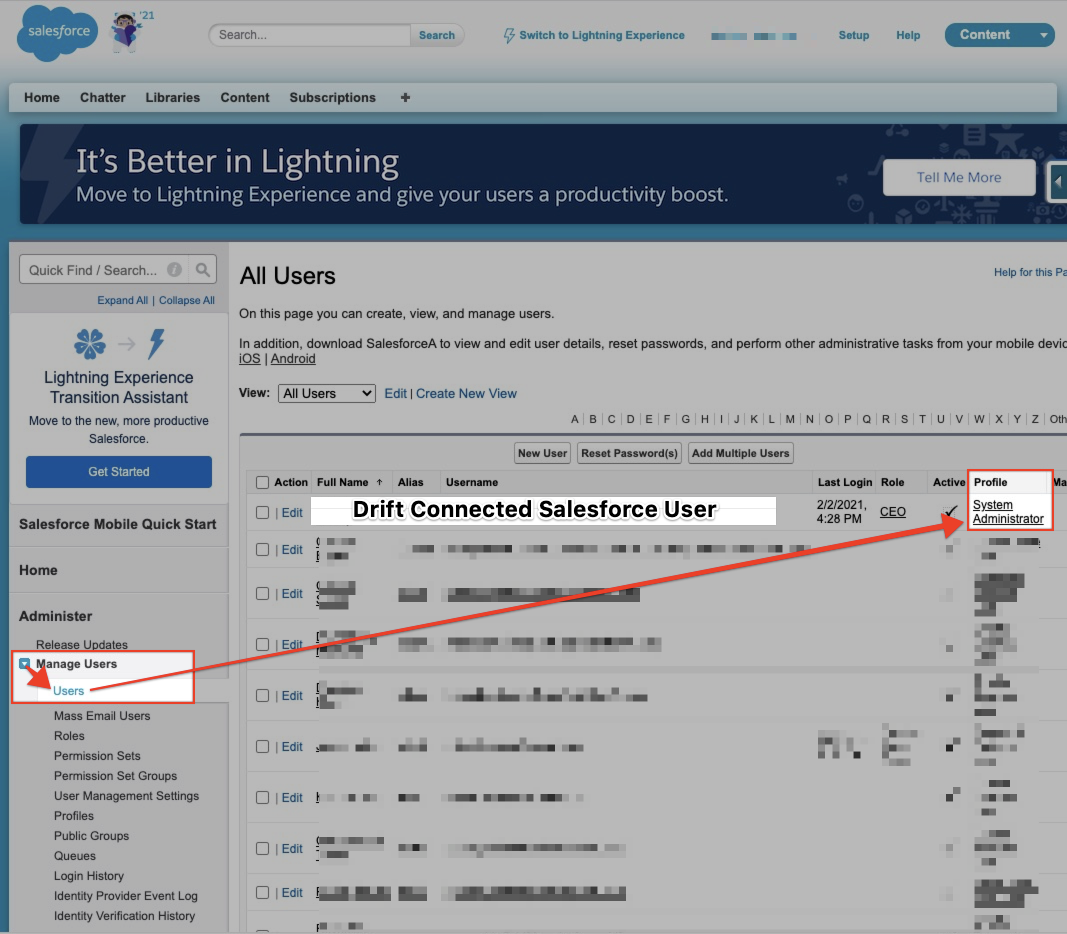This screenshot has height=934, width=1067.
Task: Click the Astro '21 mascot icon
Action: point(127,31)
